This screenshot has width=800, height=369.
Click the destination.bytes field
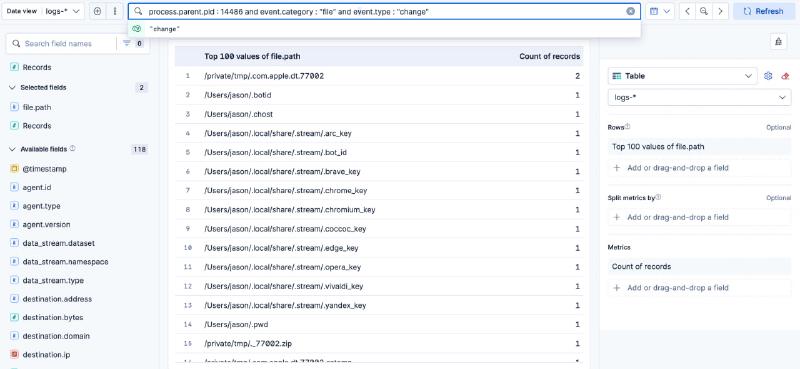click(53, 317)
